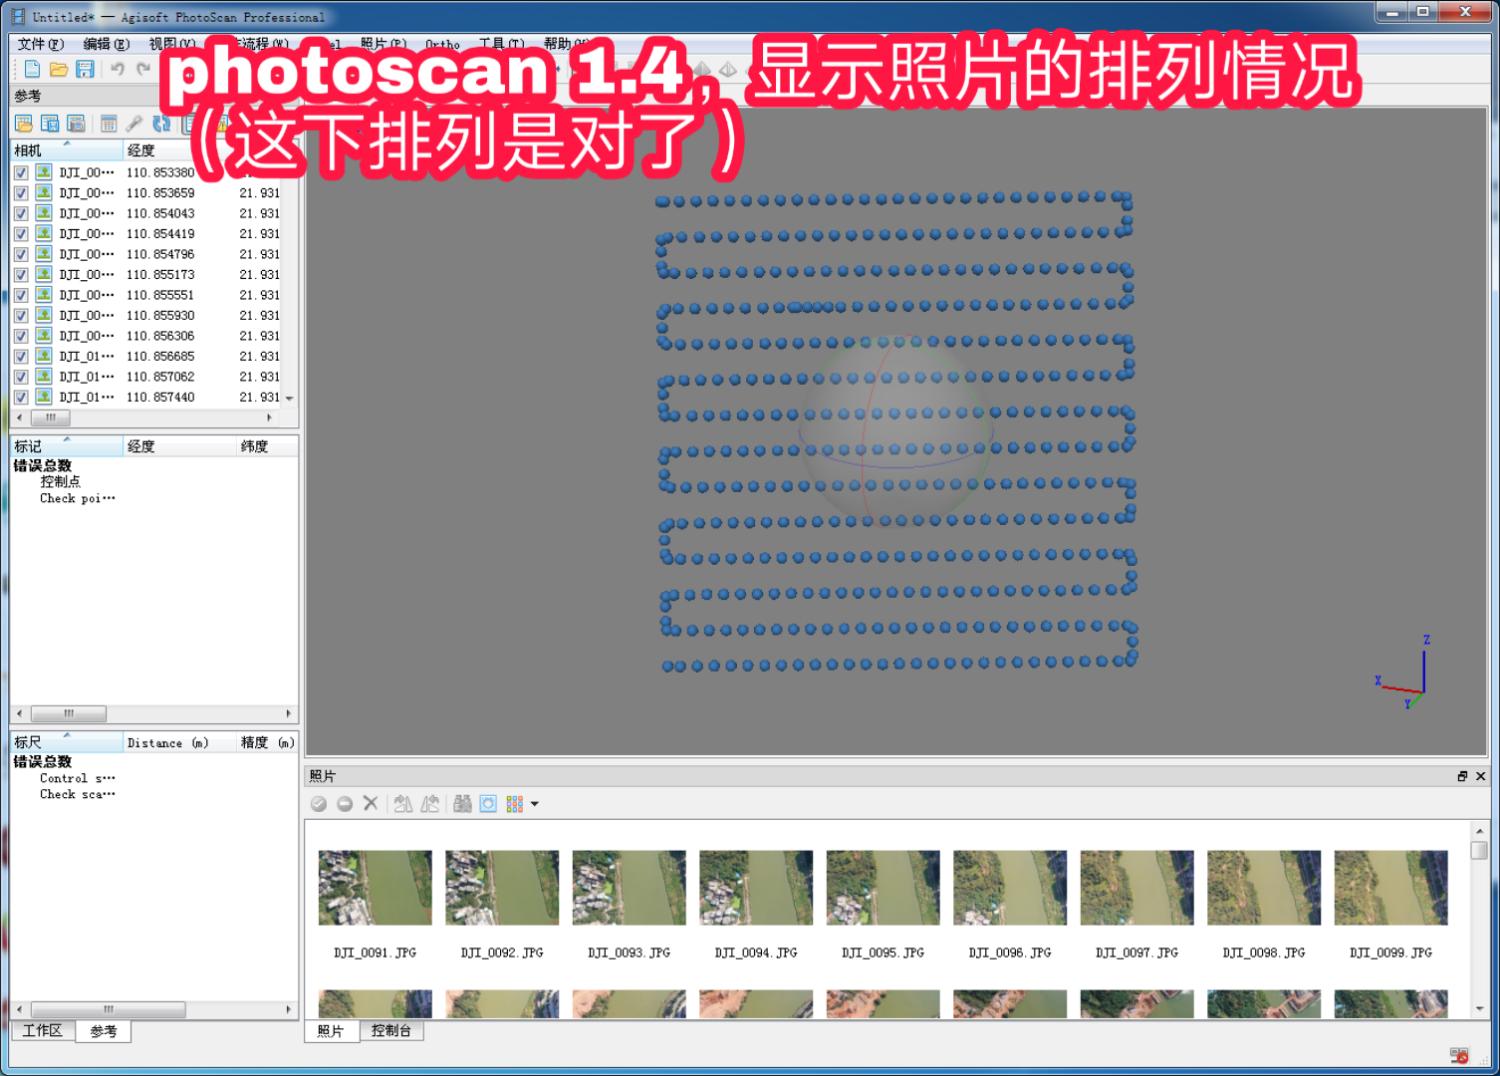
Task: Click the camera list horizontal scrollbar thumb
Action: (x=50, y=418)
